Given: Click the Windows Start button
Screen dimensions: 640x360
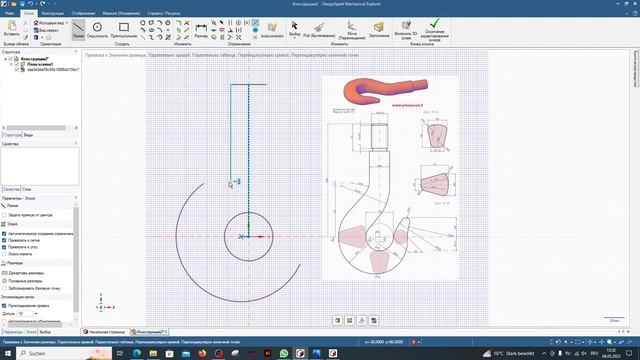Looking at the screenshot, I should (x=7, y=353).
